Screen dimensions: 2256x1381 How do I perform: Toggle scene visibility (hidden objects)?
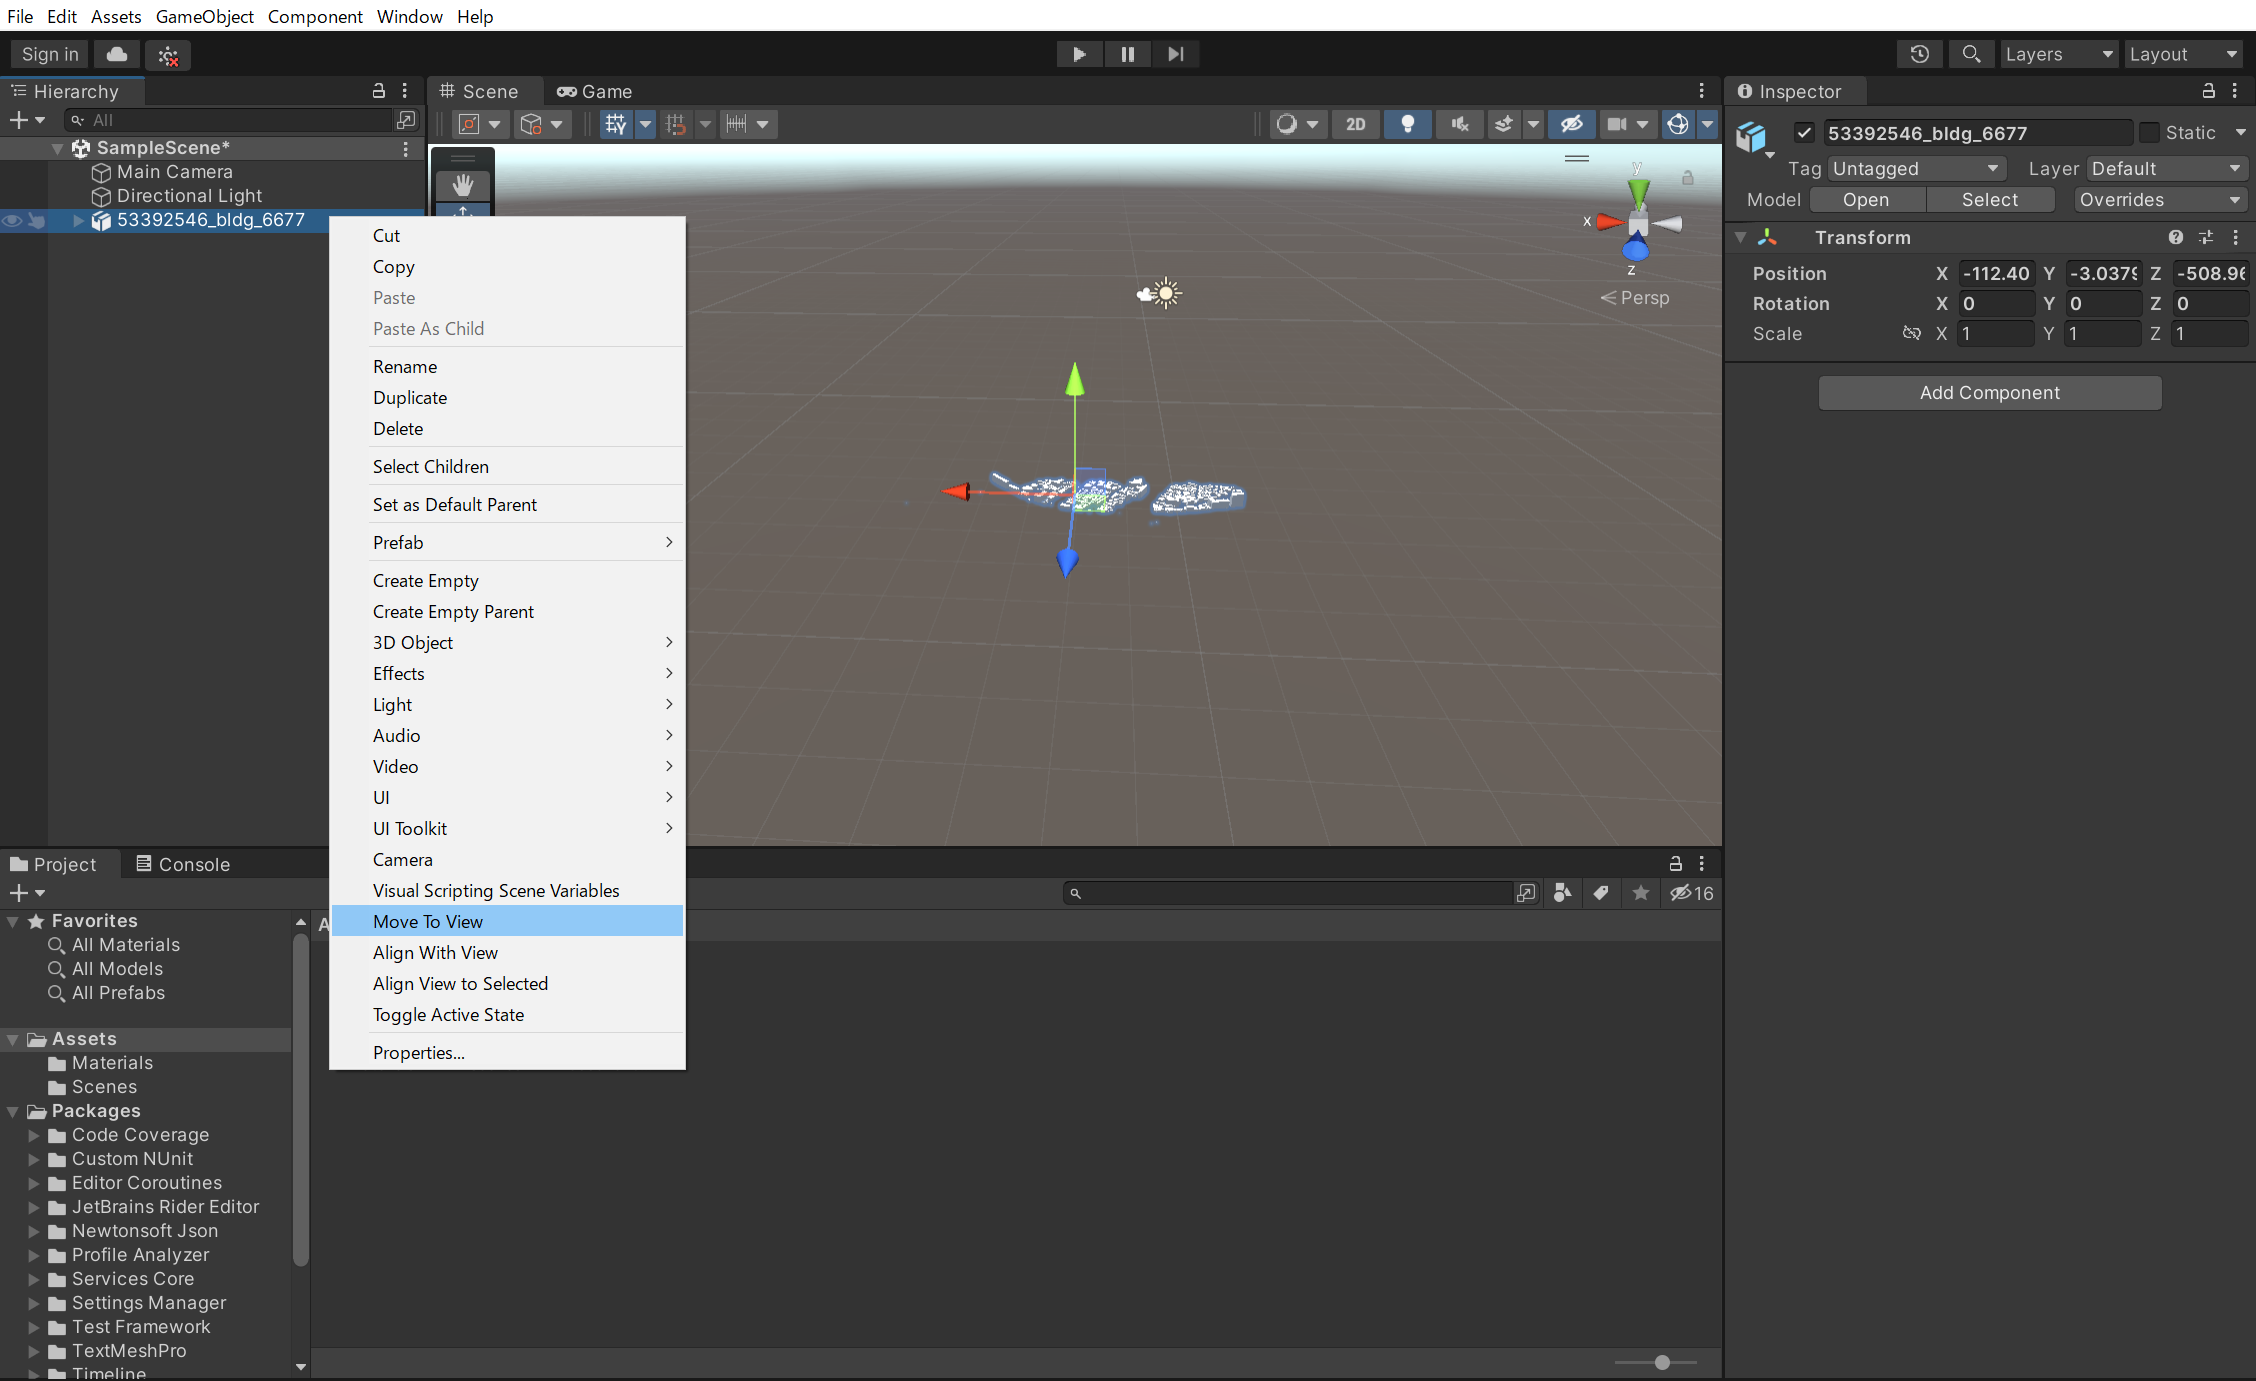point(1572,124)
